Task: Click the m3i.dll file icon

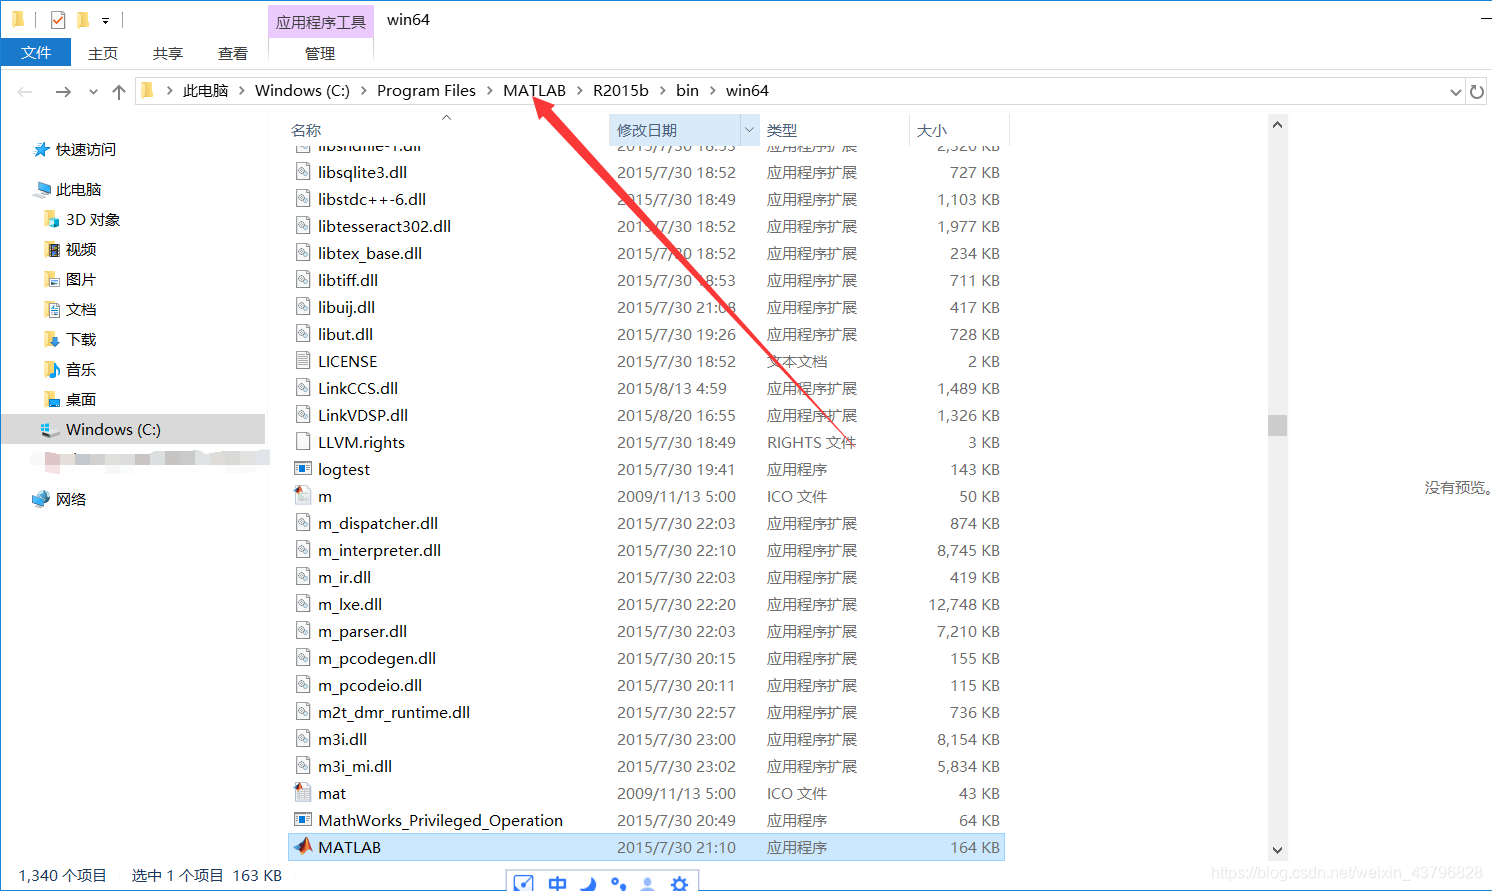Action: click(303, 739)
